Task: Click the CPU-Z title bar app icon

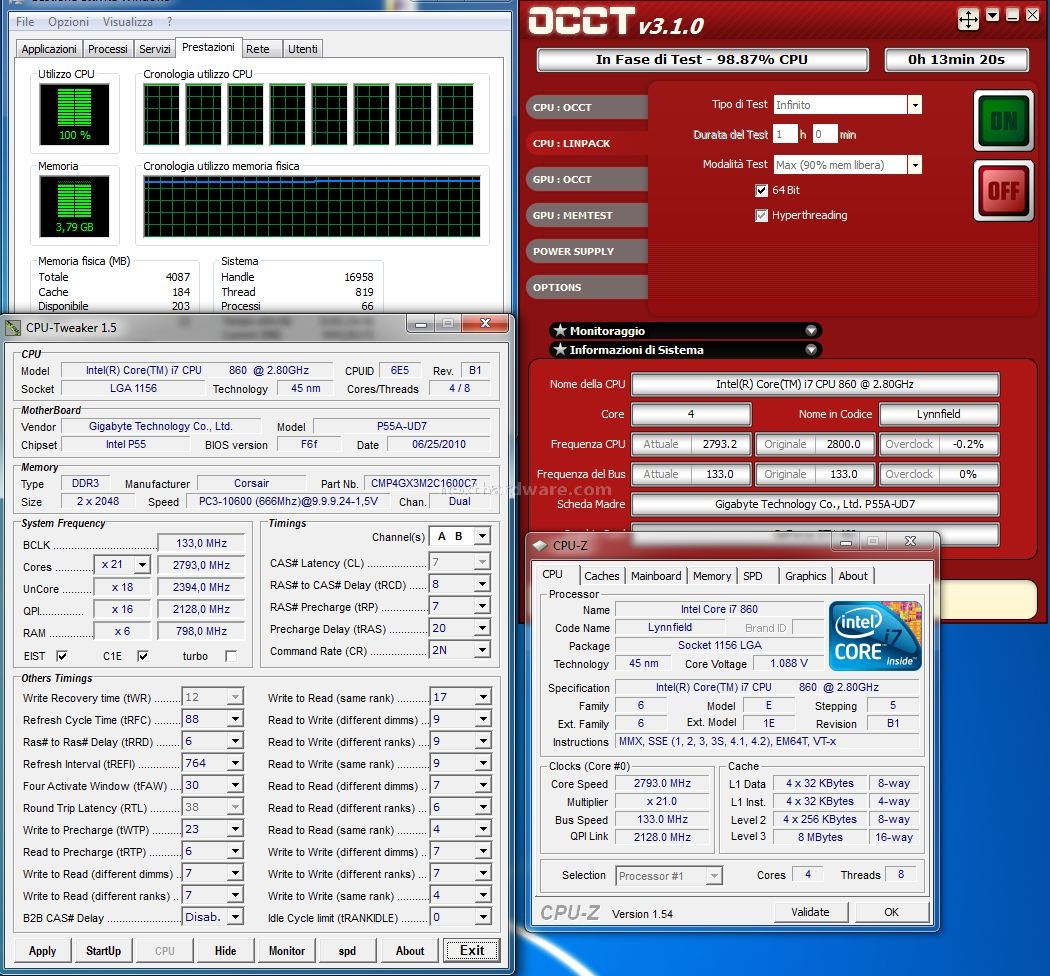Action: 540,545
